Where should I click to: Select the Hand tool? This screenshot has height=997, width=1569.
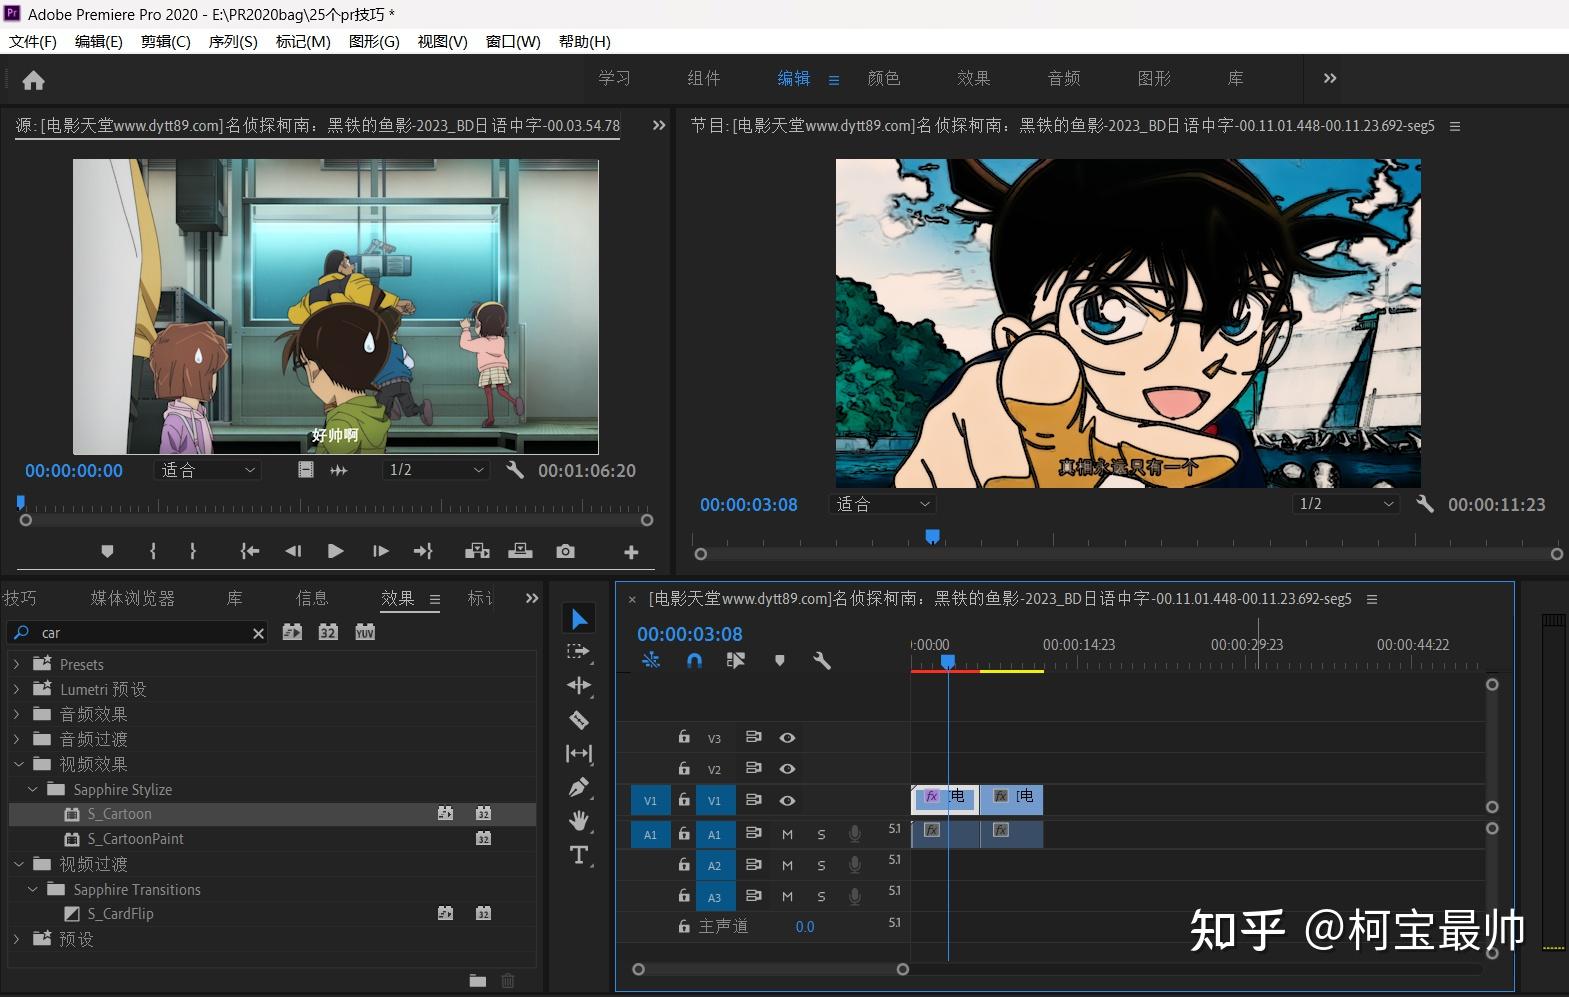click(579, 821)
